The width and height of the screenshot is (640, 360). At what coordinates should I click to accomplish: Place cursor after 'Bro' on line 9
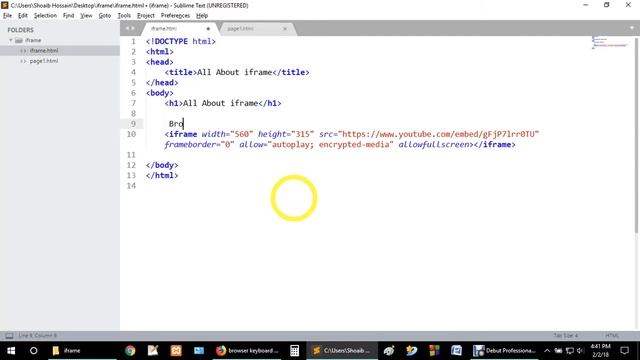pyautogui.click(x=184, y=124)
